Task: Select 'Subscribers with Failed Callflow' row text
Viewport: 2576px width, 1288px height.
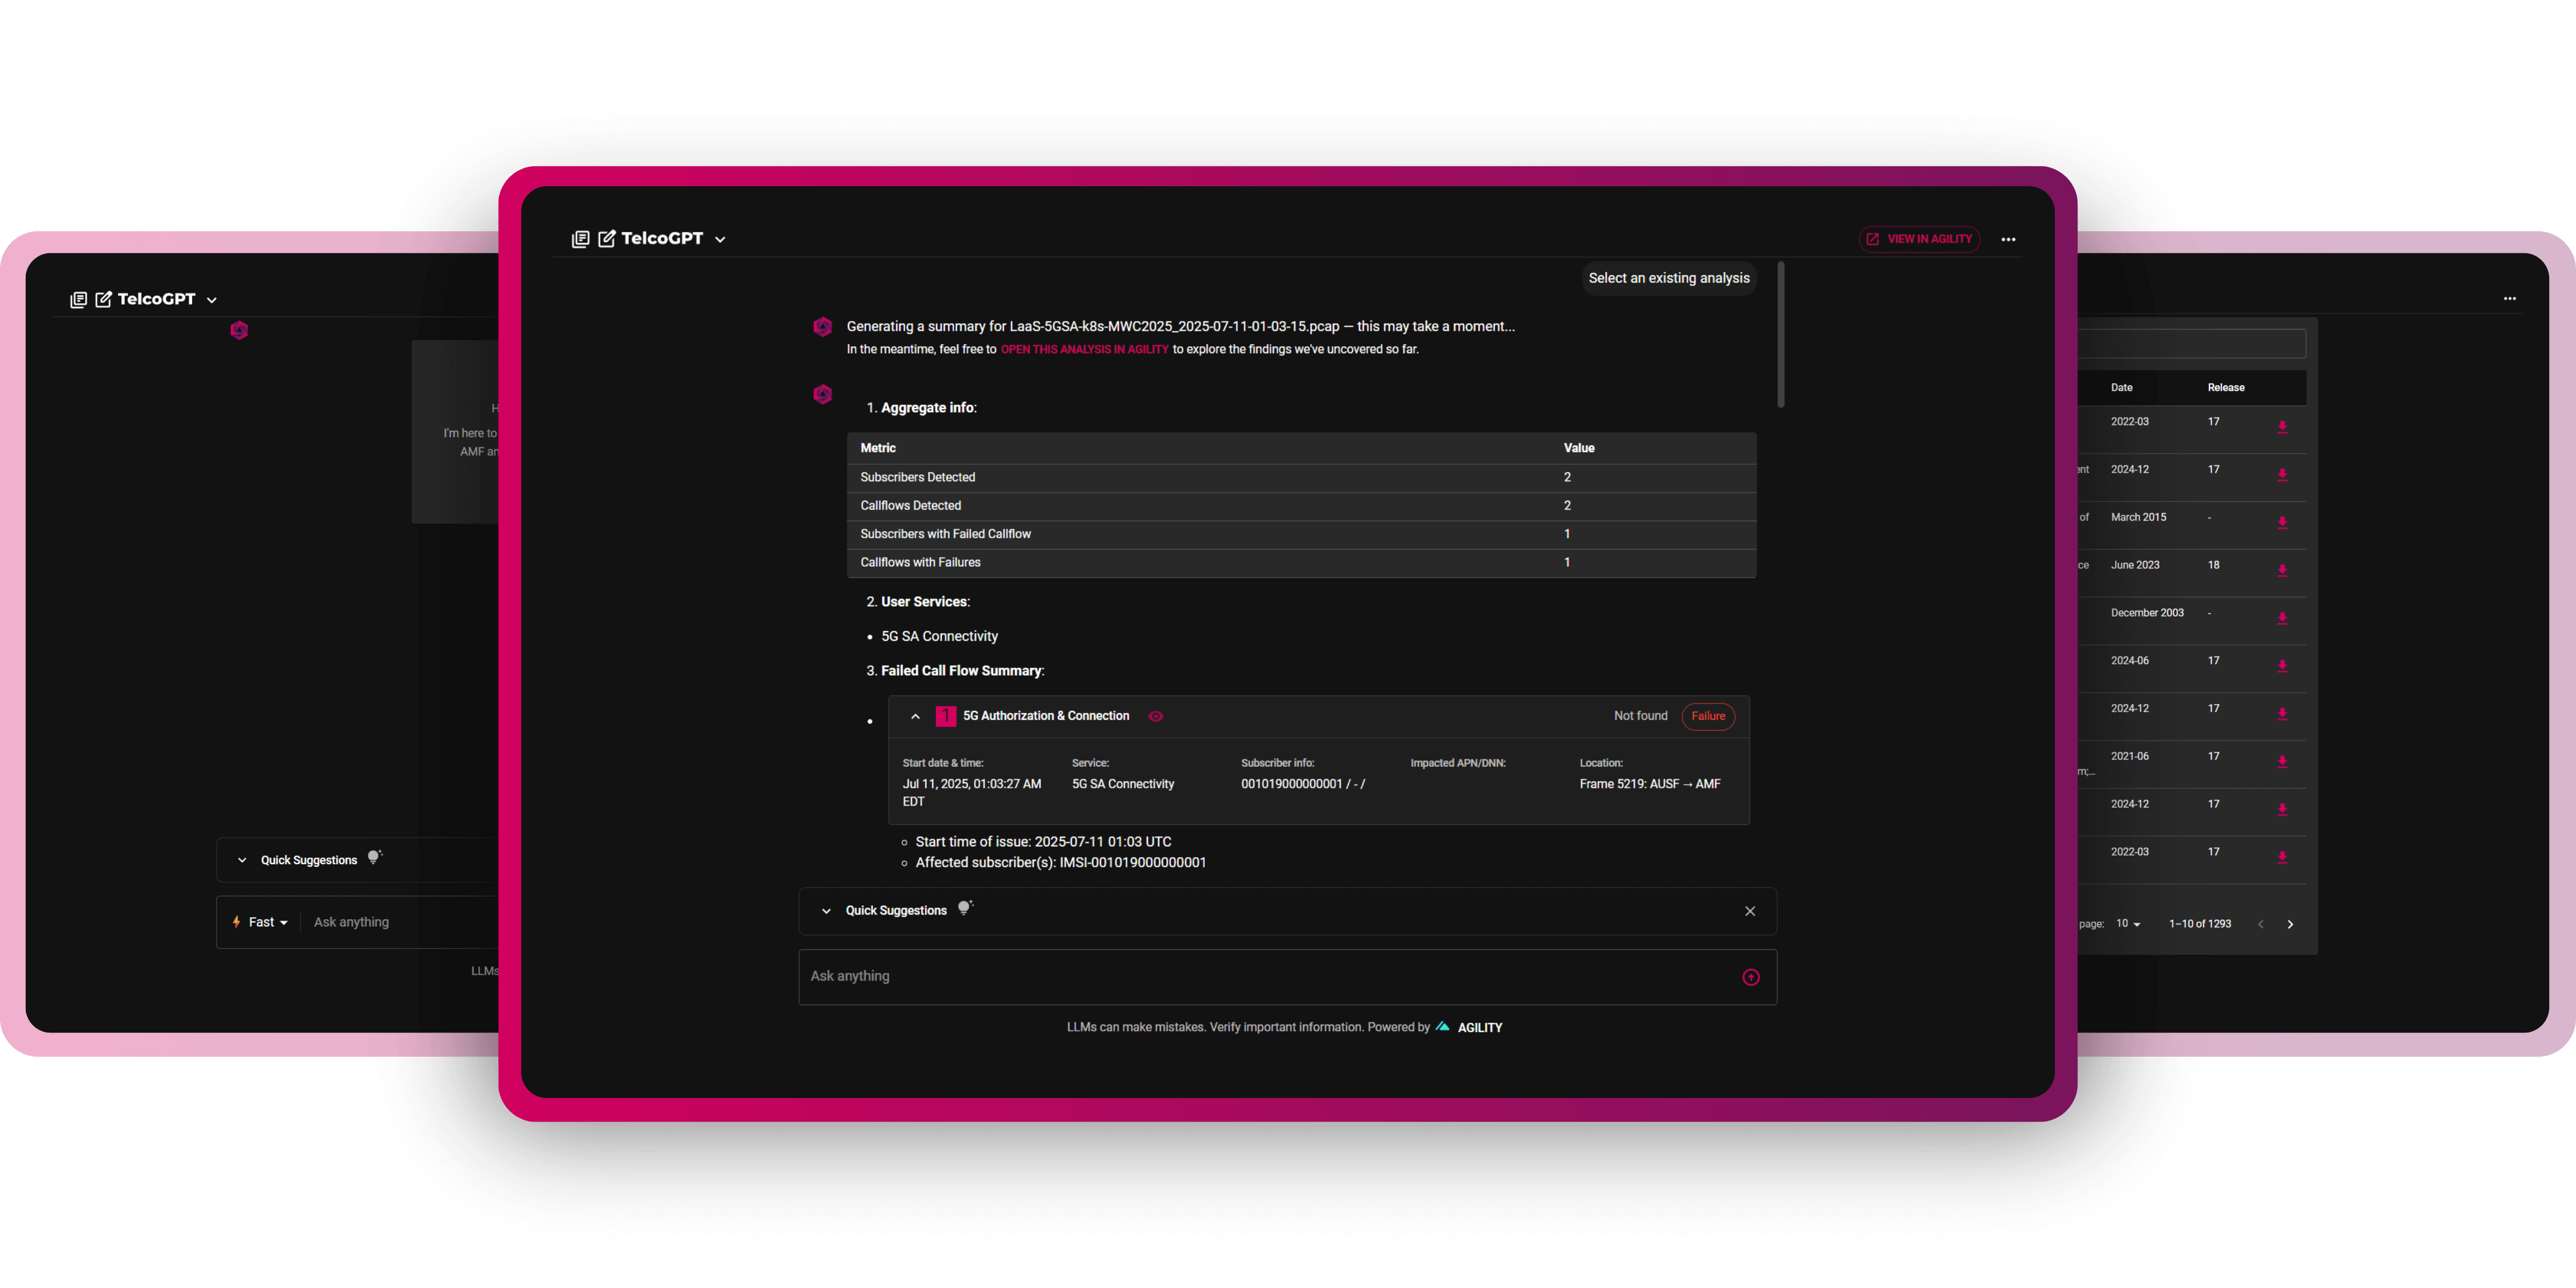Action: point(945,534)
